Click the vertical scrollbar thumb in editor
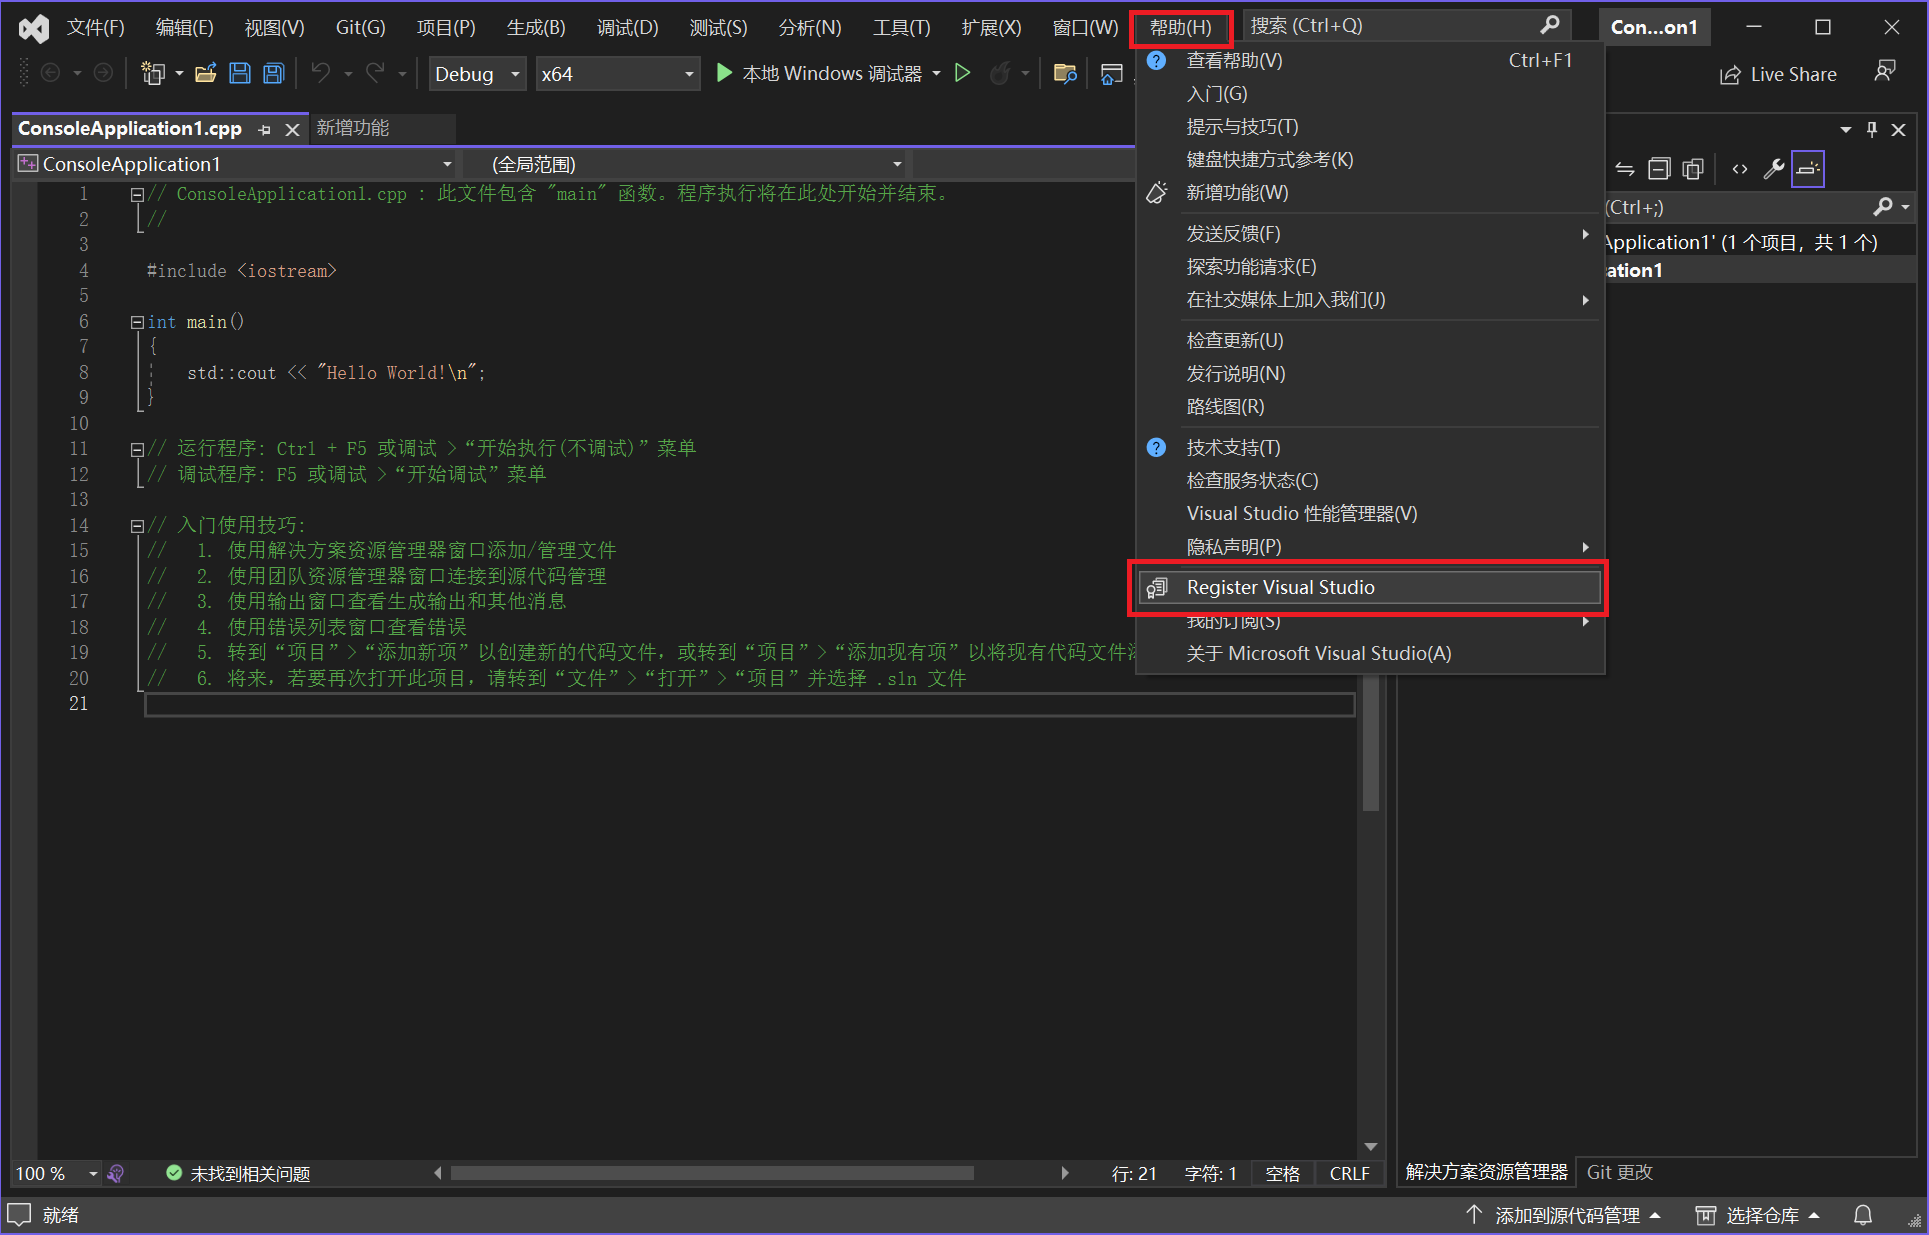 [1371, 744]
